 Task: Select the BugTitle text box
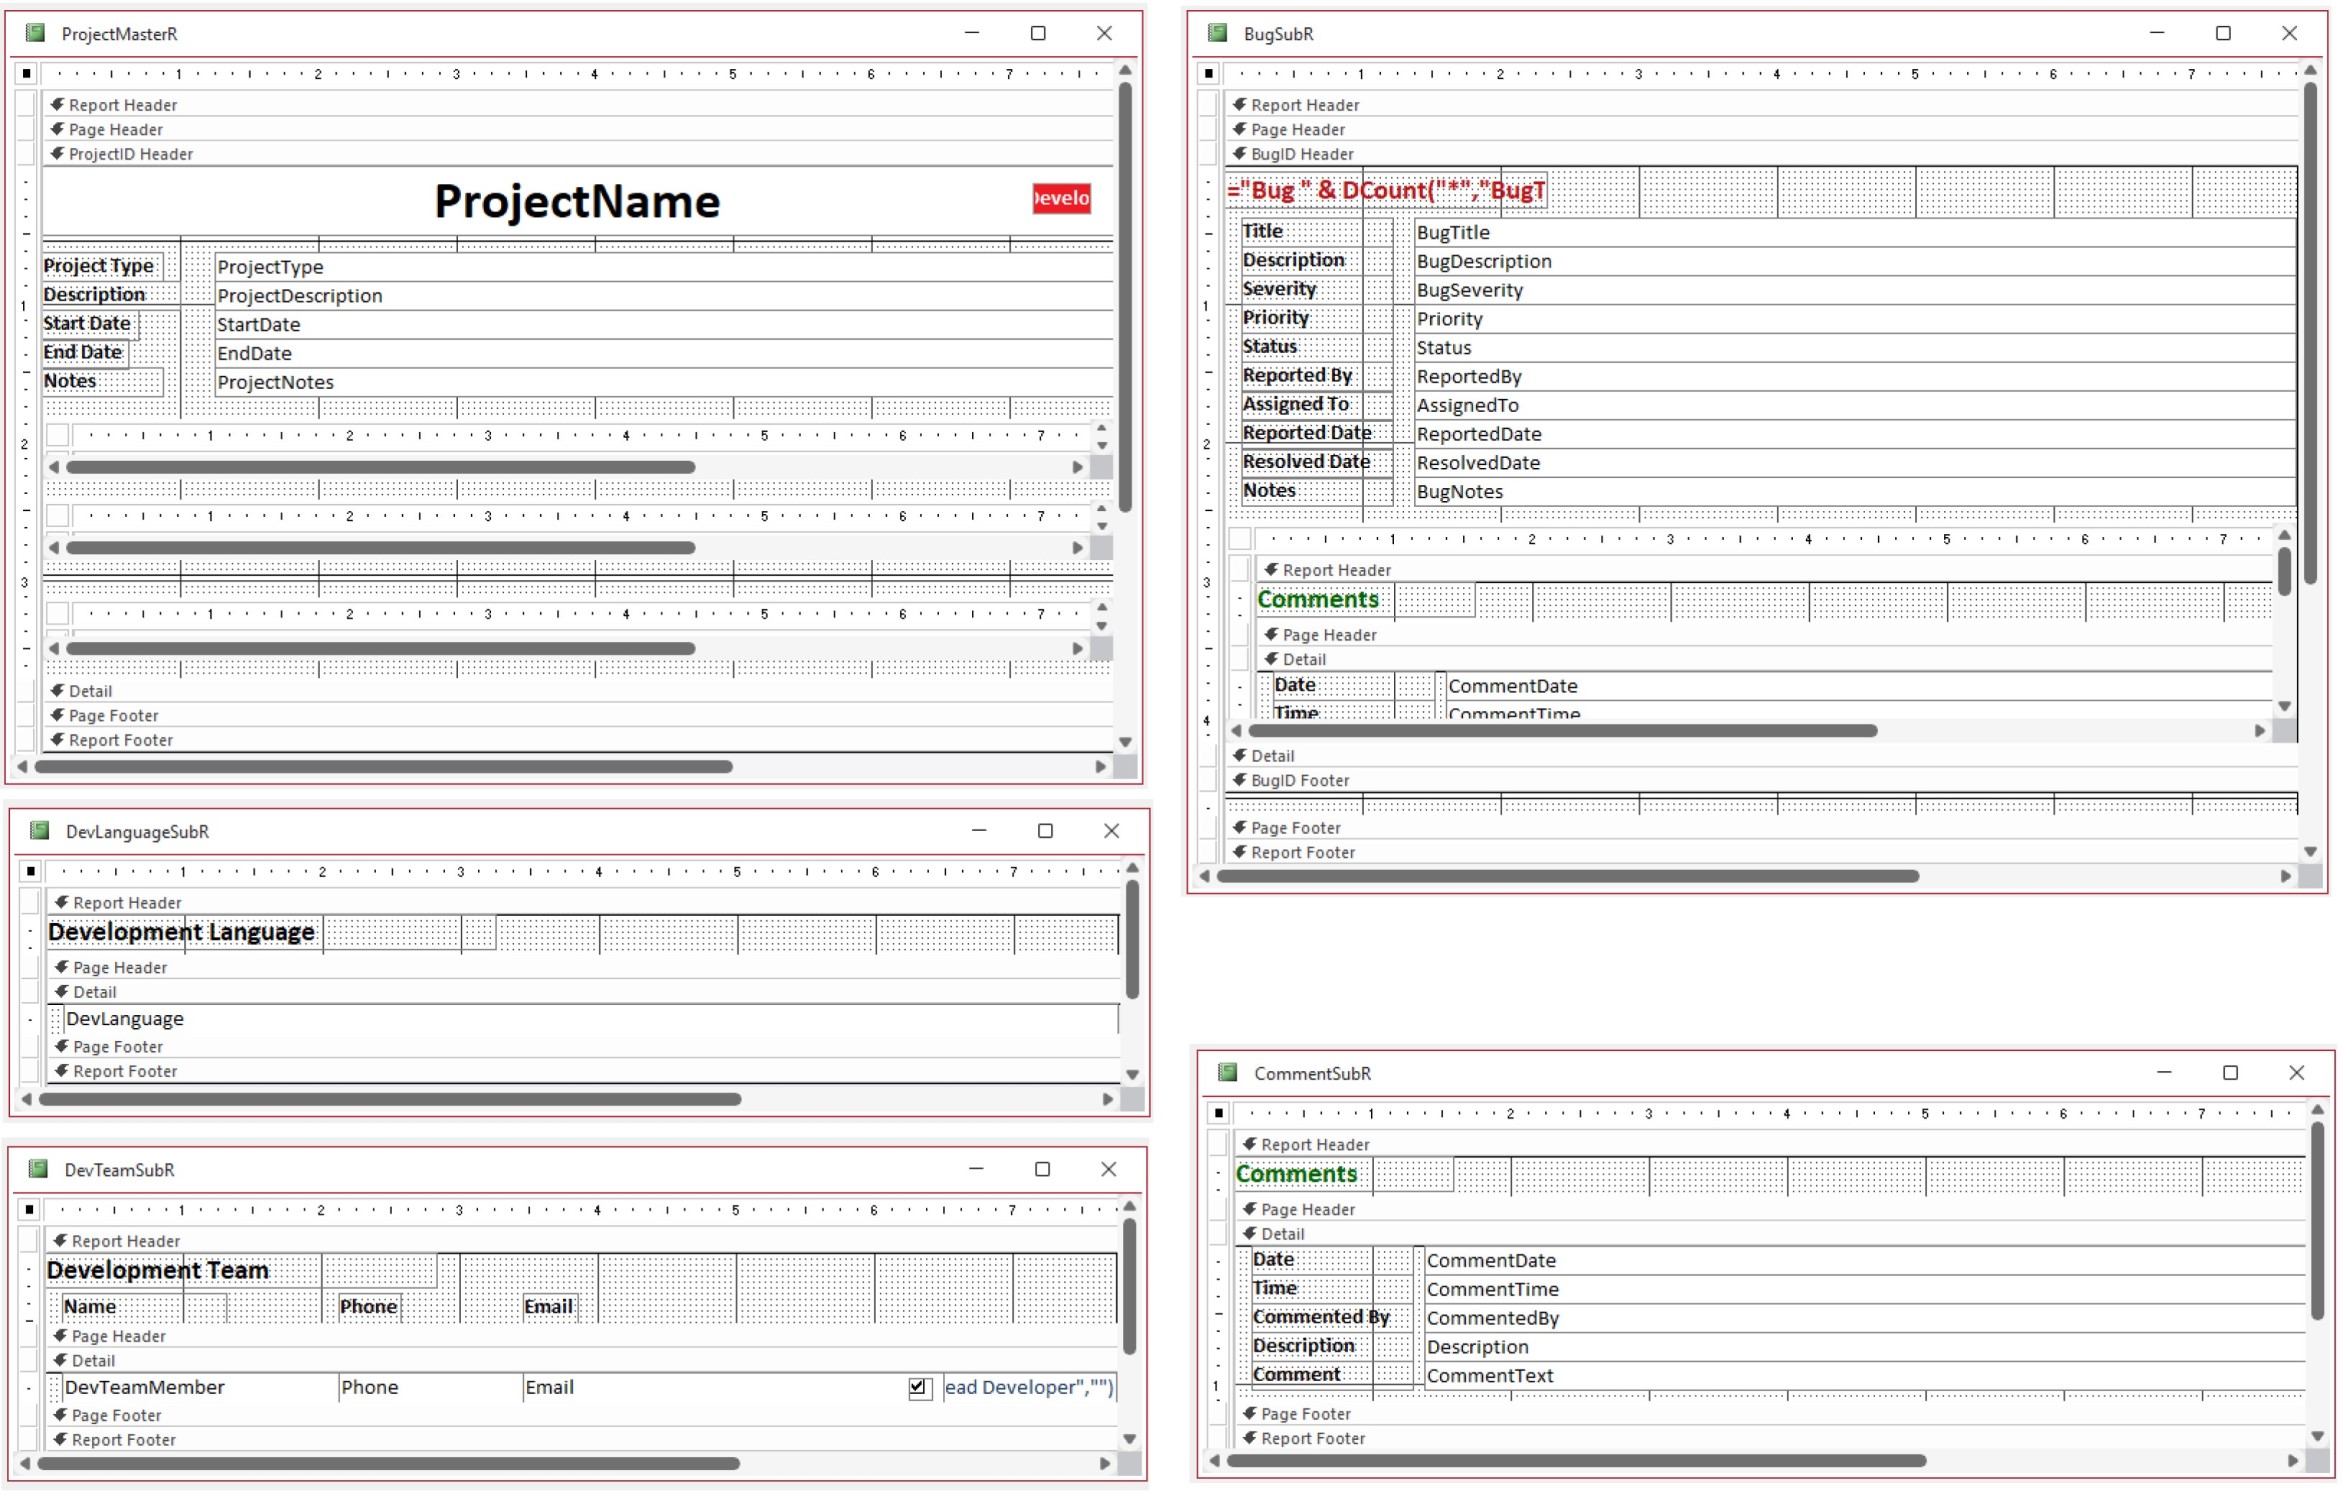(x=1855, y=233)
